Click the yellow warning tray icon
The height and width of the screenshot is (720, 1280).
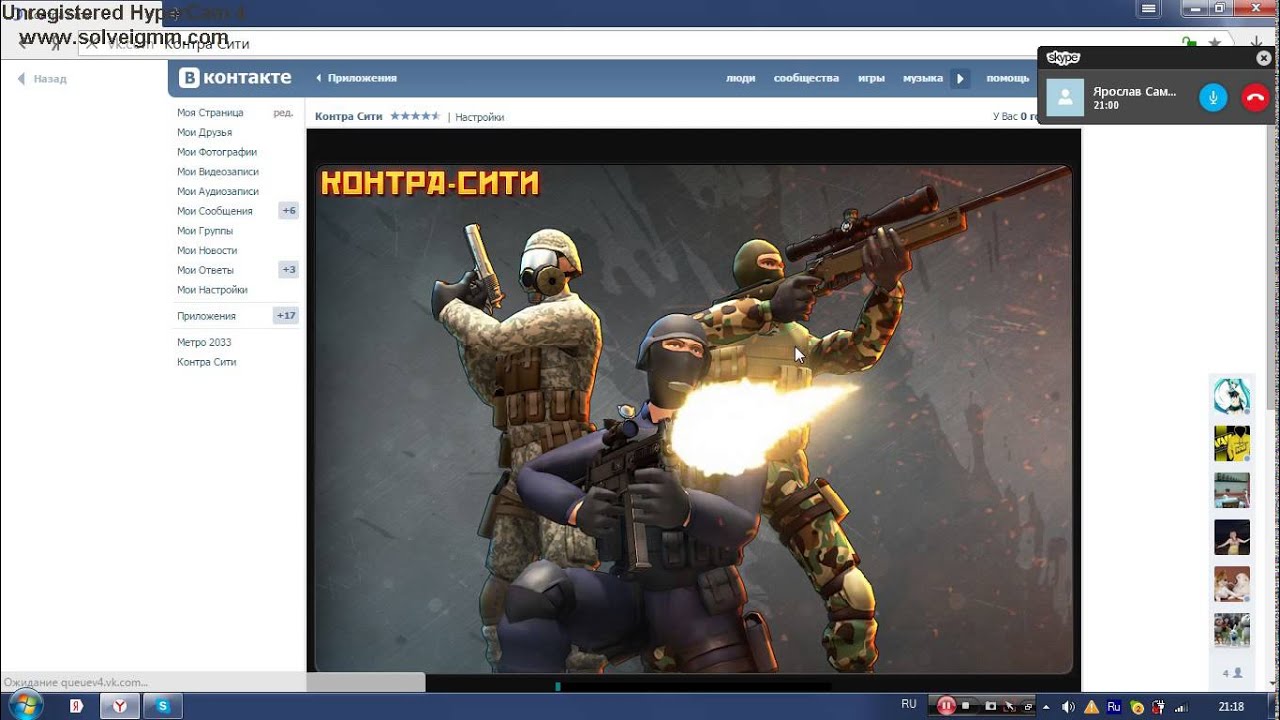[x=1091, y=707]
